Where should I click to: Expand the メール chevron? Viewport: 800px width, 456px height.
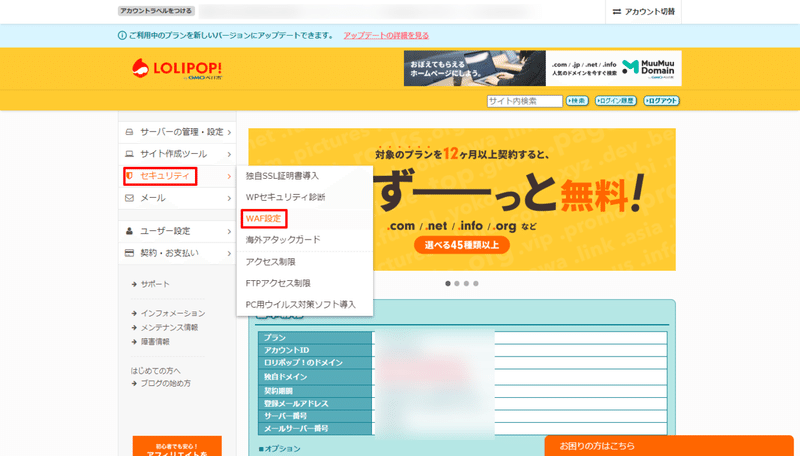229,198
